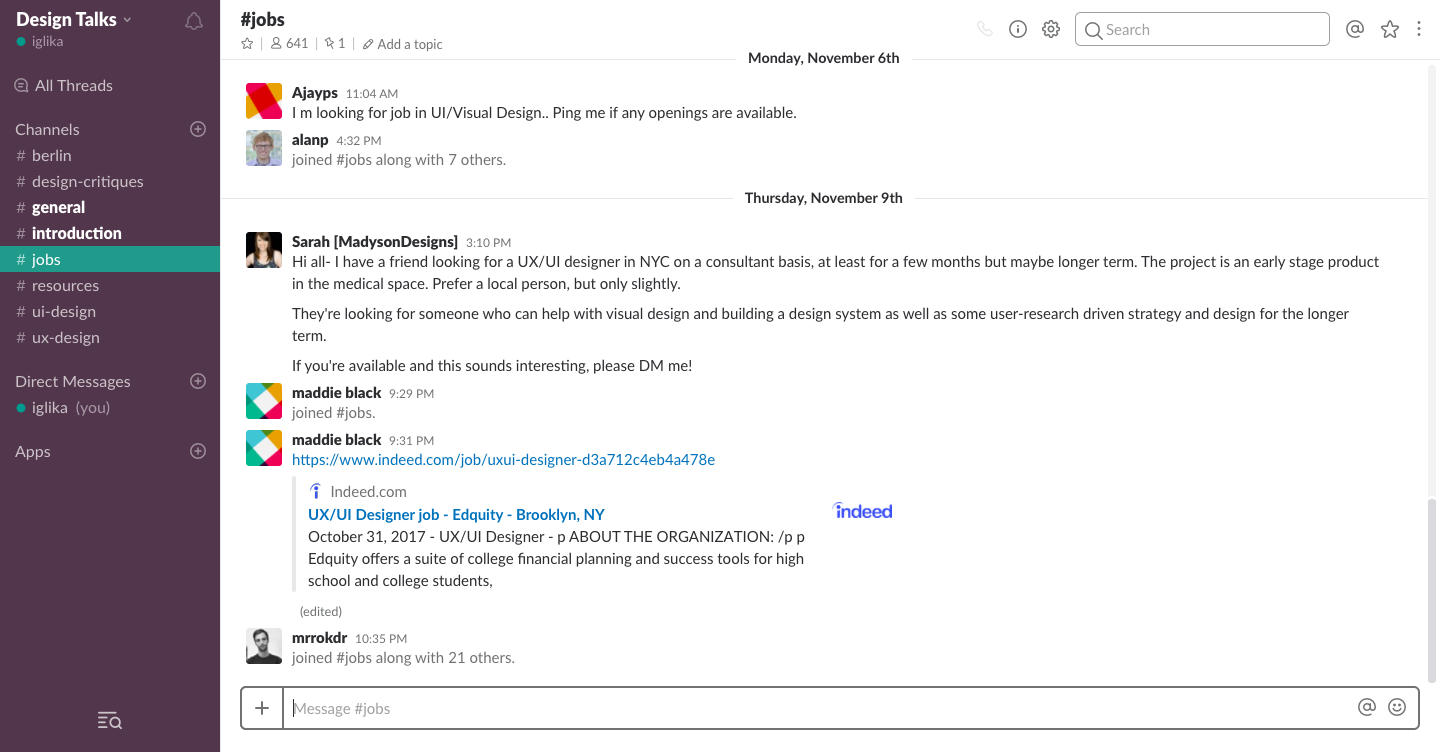Open notification bell settings
1440x752 pixels.
194,21
